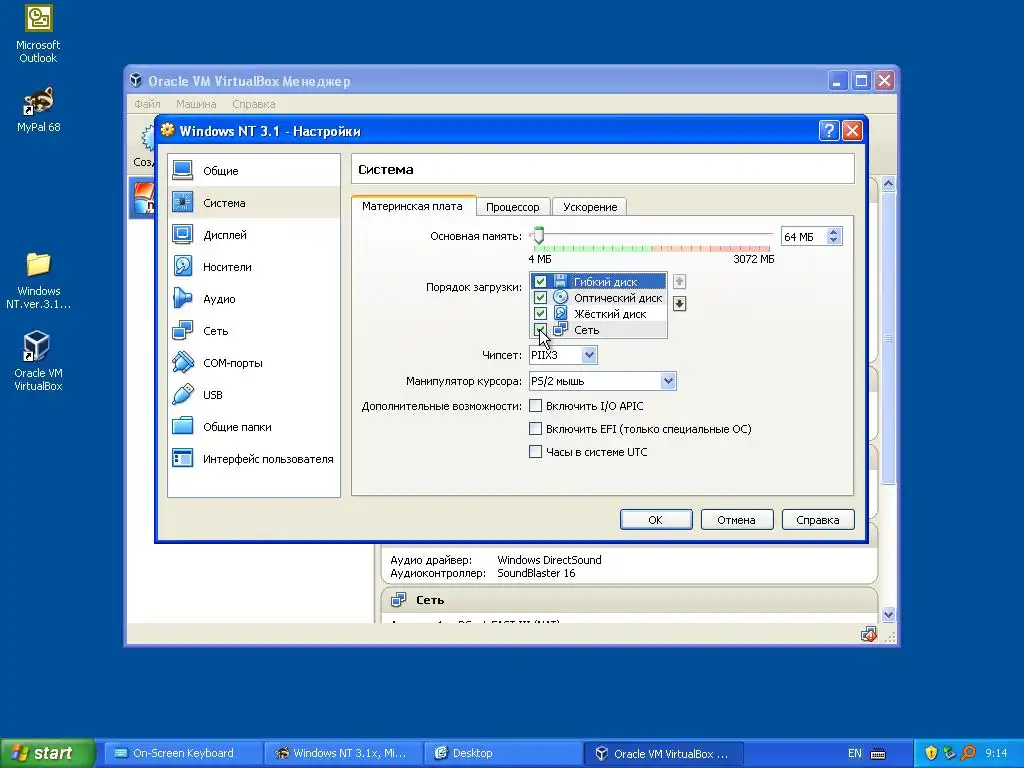This screenshot has height=768, width=1024.
Task: Move boot device down with arrow icon
Action: point(679,304)
